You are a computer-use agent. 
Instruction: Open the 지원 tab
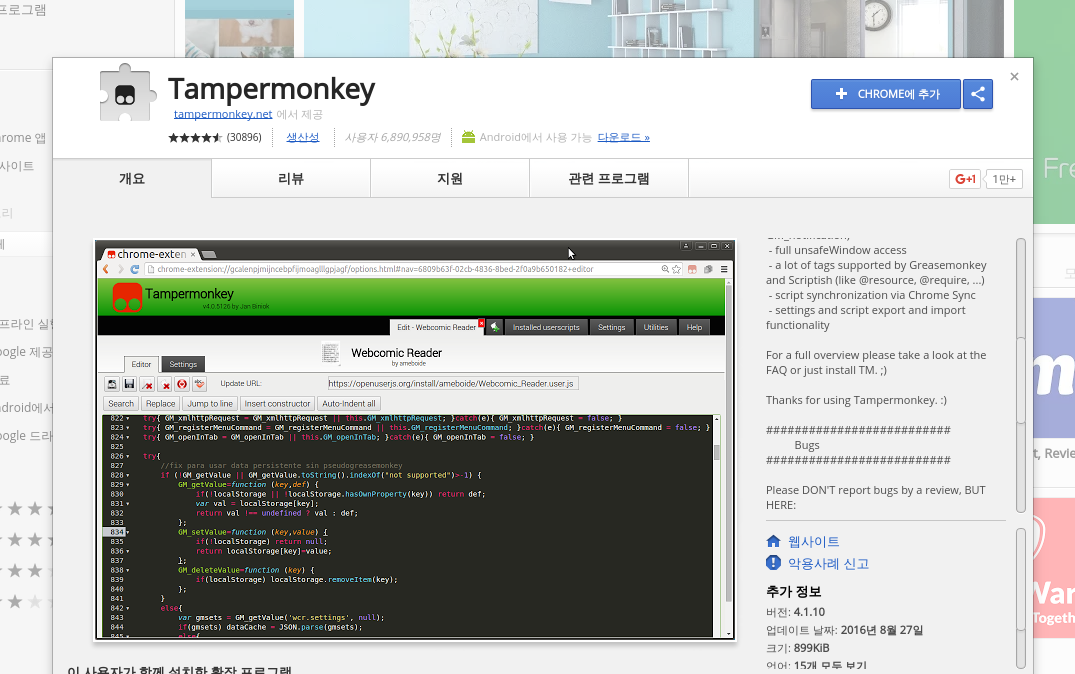point(450,178)
